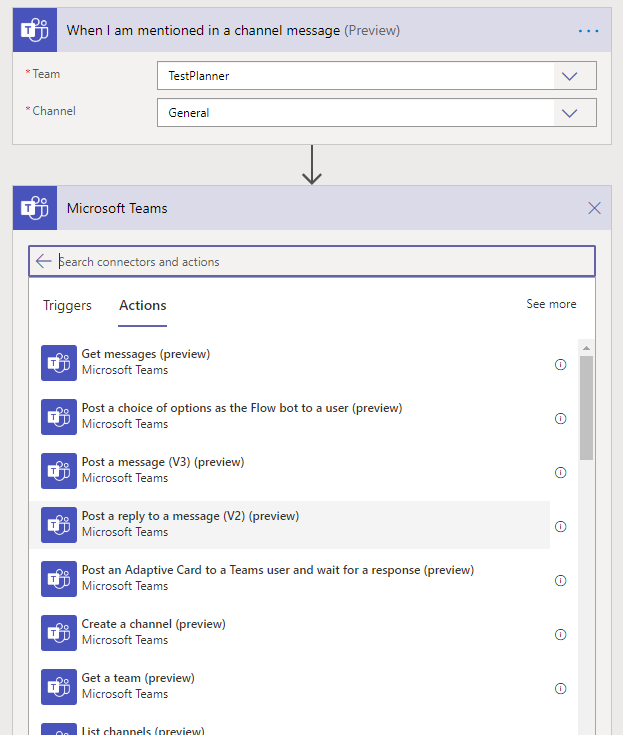Click the Teams icon beside Post a choice of options
The image size is (623, 735).
click(x=59, y=417)
